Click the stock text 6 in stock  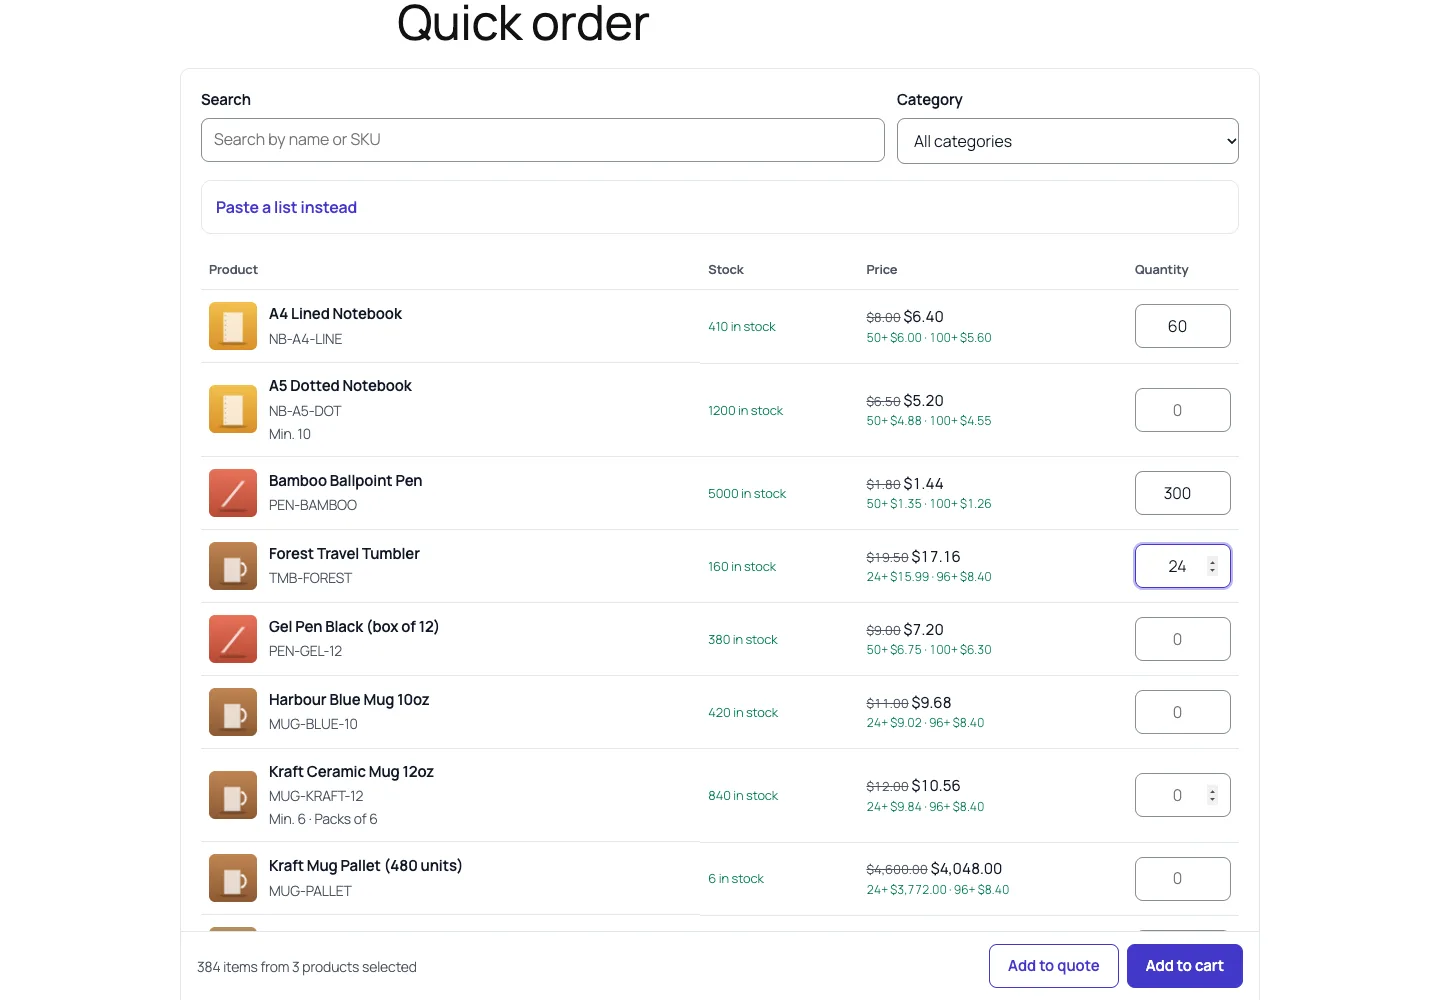click(736, 878)
